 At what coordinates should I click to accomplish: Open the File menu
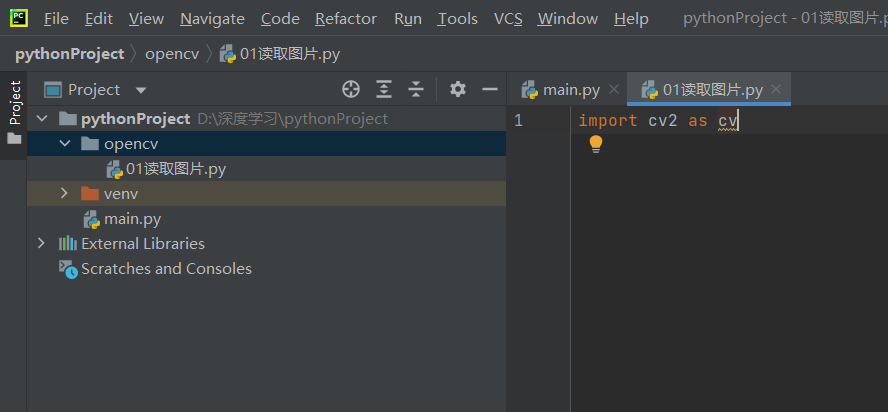(x=56, y=19)
